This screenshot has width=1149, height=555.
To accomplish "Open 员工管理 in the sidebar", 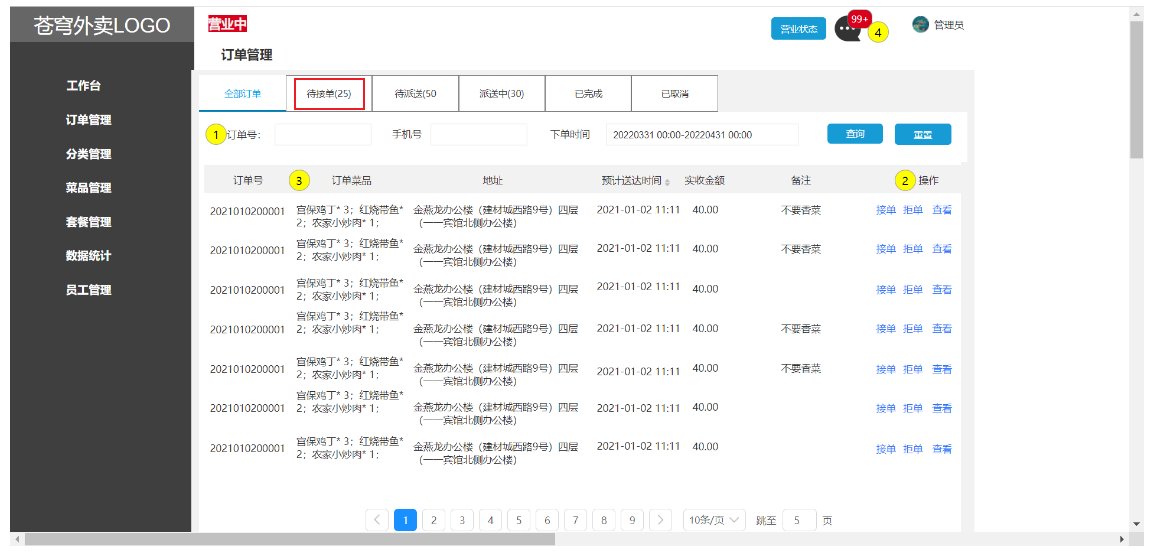I will tap(89, 290).
